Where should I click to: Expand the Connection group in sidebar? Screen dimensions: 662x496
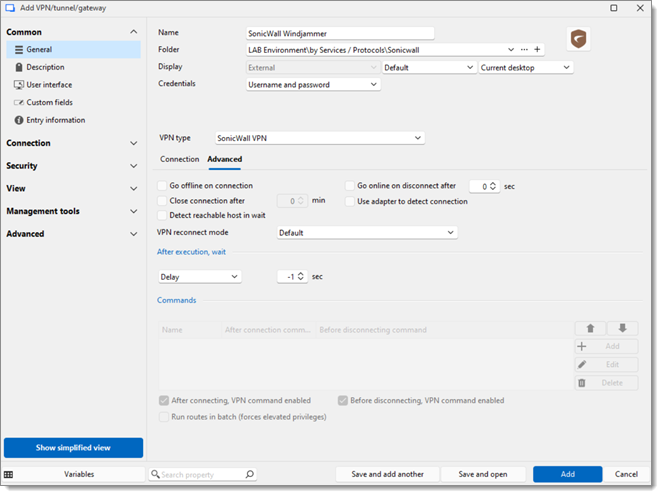pyautogui.click(x=133, y=143)
